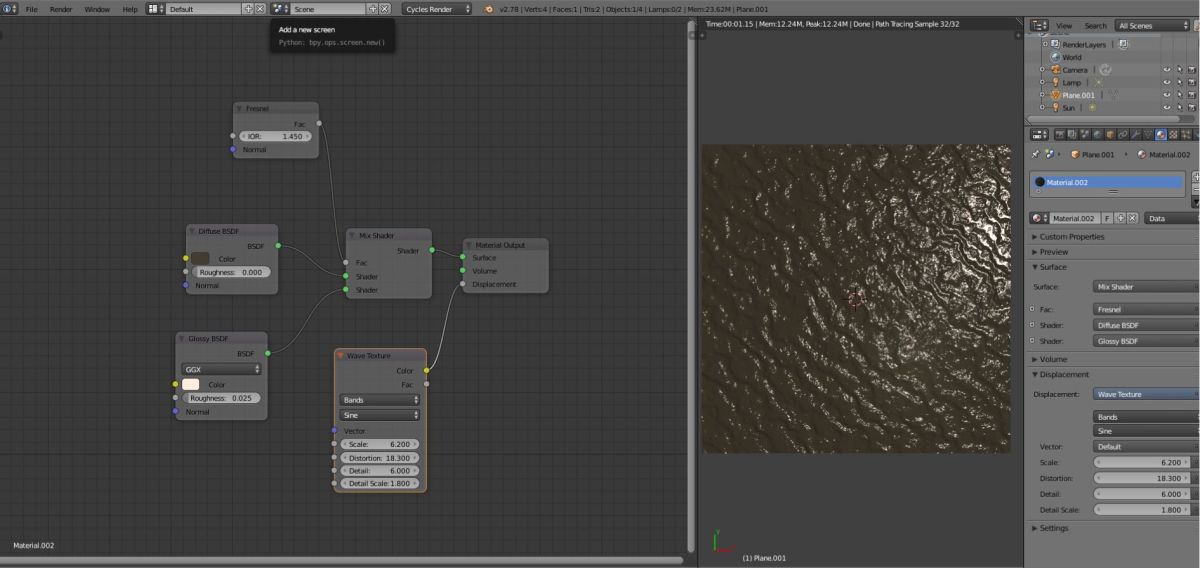
Task: Toggle Plane.001 selectability cursor icon
Action: pos(1179,95)
